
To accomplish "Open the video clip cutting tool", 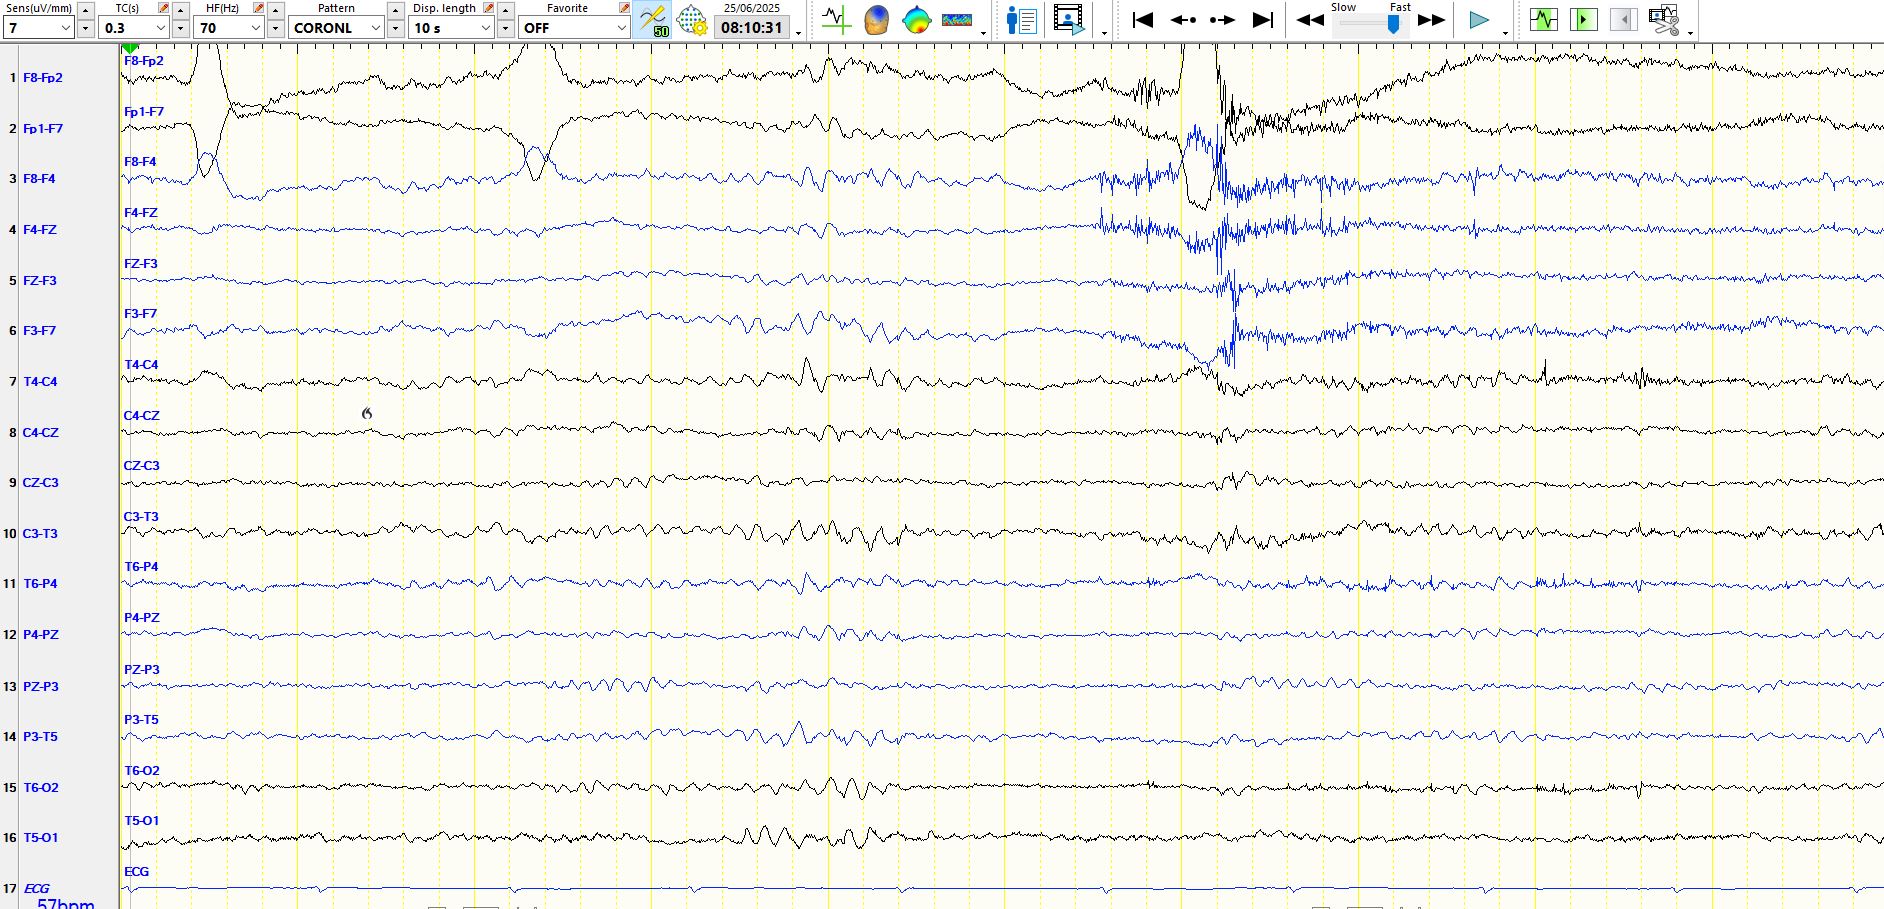I will click(x=1664, y=20).
